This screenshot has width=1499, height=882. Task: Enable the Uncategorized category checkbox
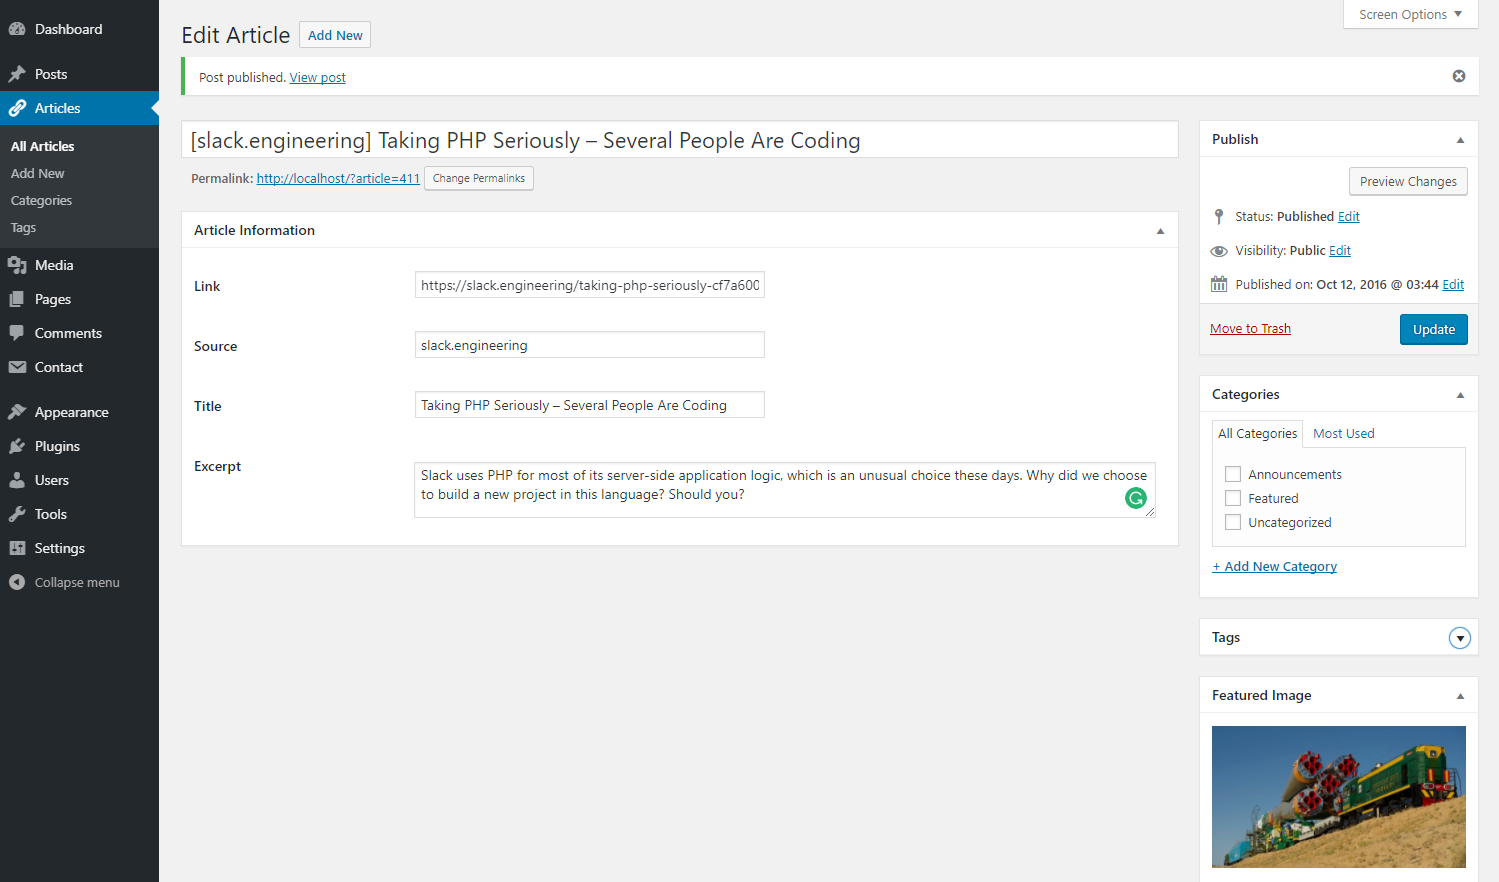coord(1233,522)
